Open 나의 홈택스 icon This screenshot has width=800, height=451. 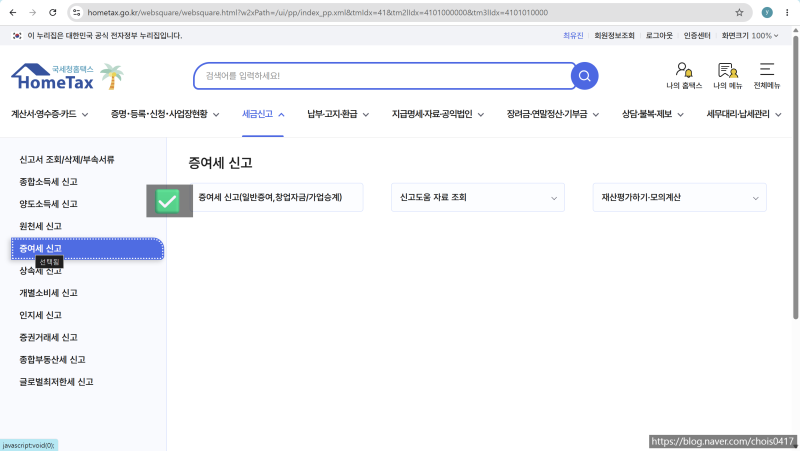click(x=684, y=76)
